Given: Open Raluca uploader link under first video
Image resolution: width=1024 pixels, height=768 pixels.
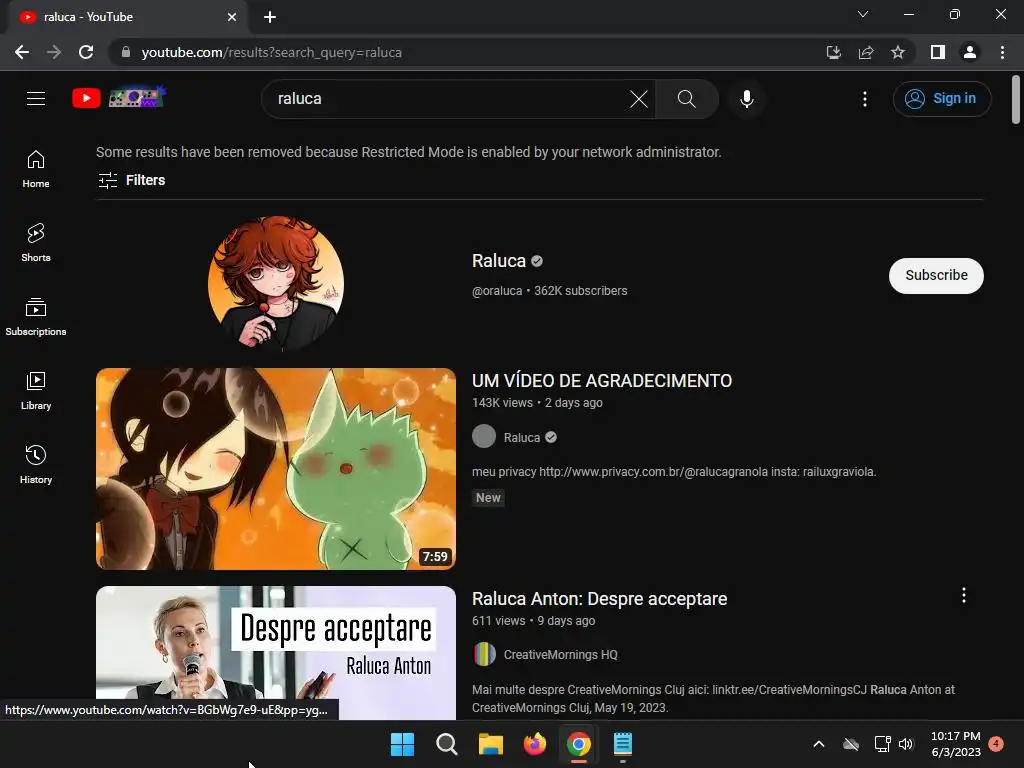Looking at the screenshot, I should pyautogui.click(x=522, y=438).
